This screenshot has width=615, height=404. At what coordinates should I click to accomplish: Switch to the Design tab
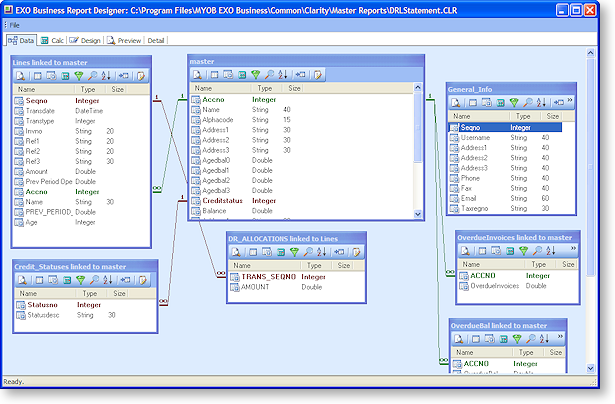85,41
